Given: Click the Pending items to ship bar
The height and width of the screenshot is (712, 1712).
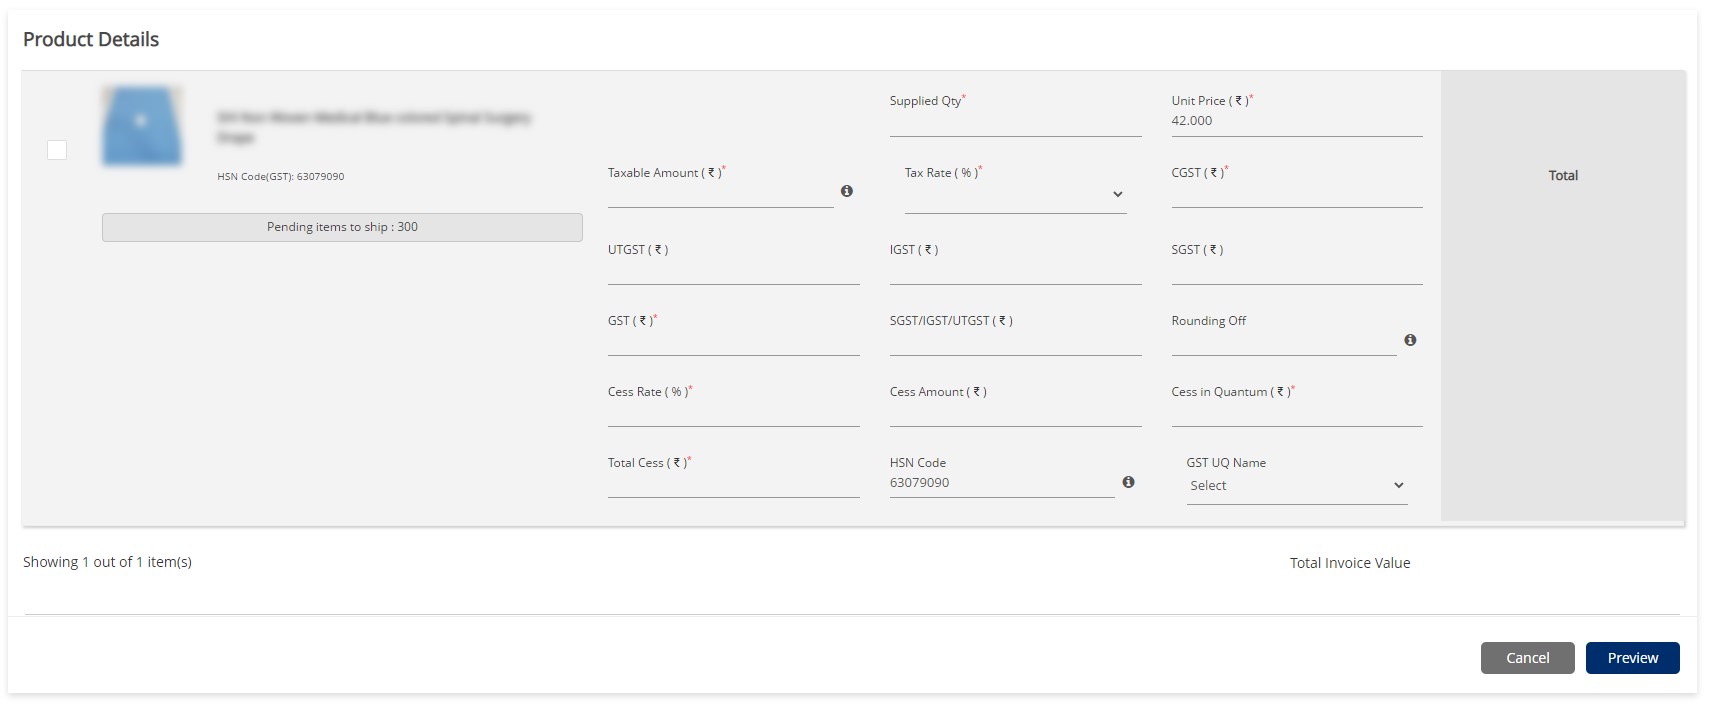Looking at the screenshot, I should tap(342, 227).
